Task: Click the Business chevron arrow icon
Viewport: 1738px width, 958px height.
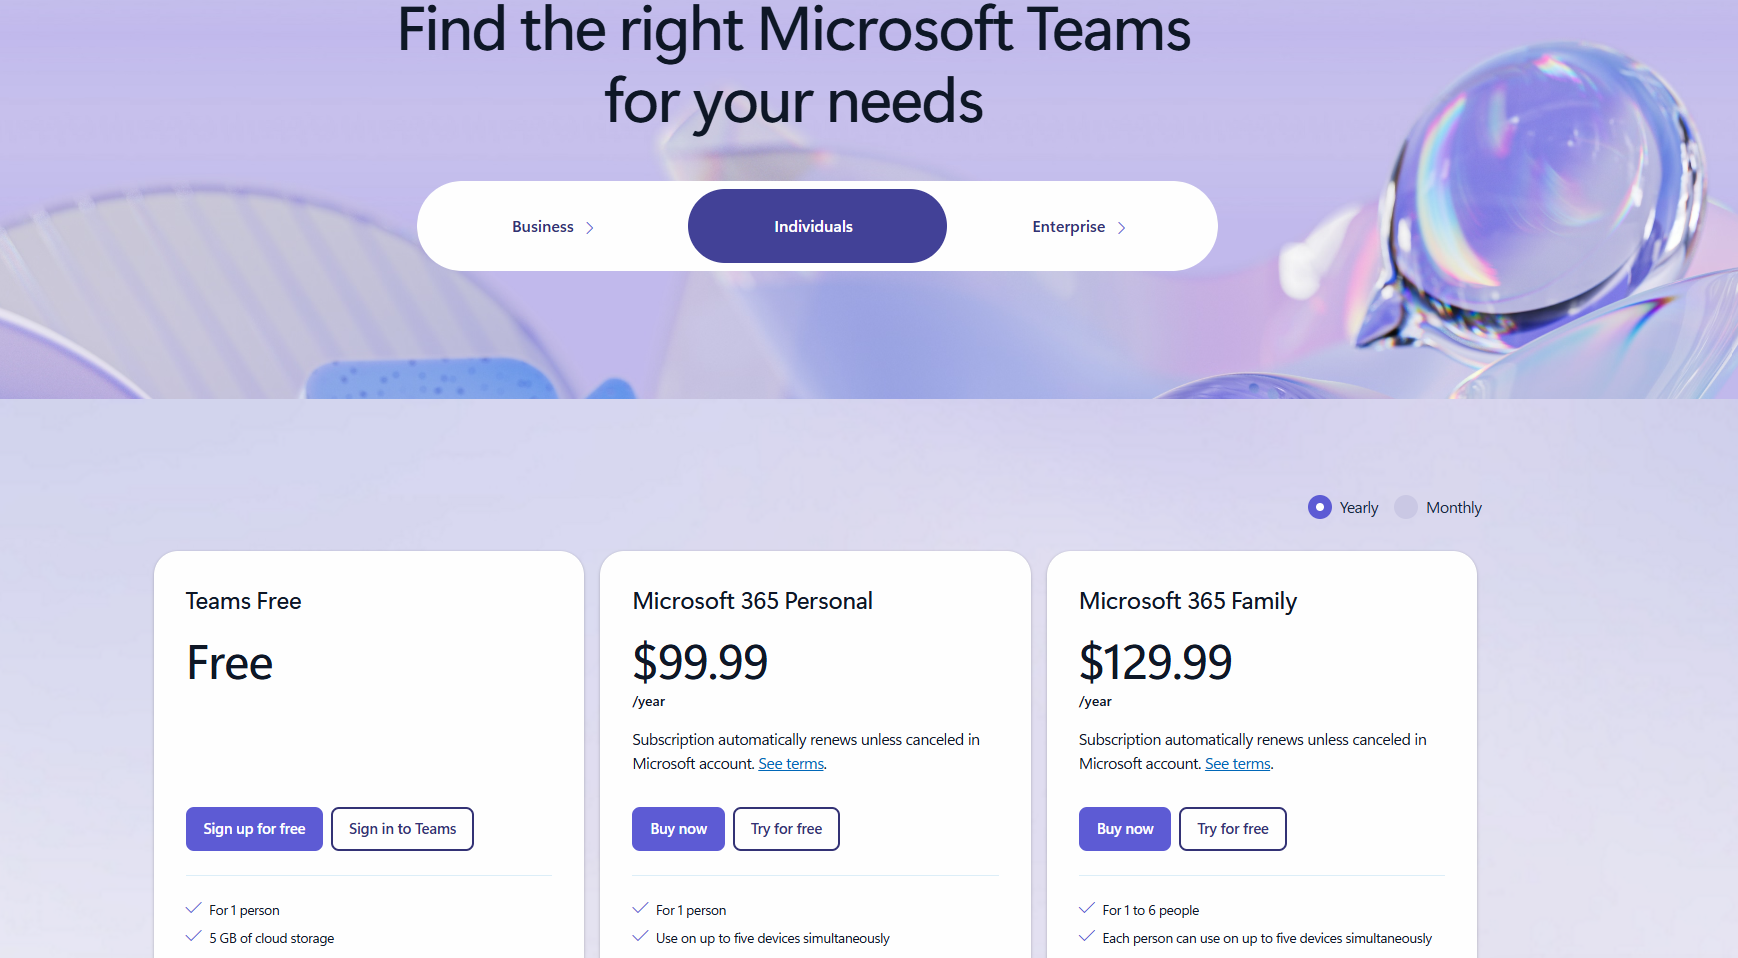Action: pyautogui.click(x=590, y=227)
